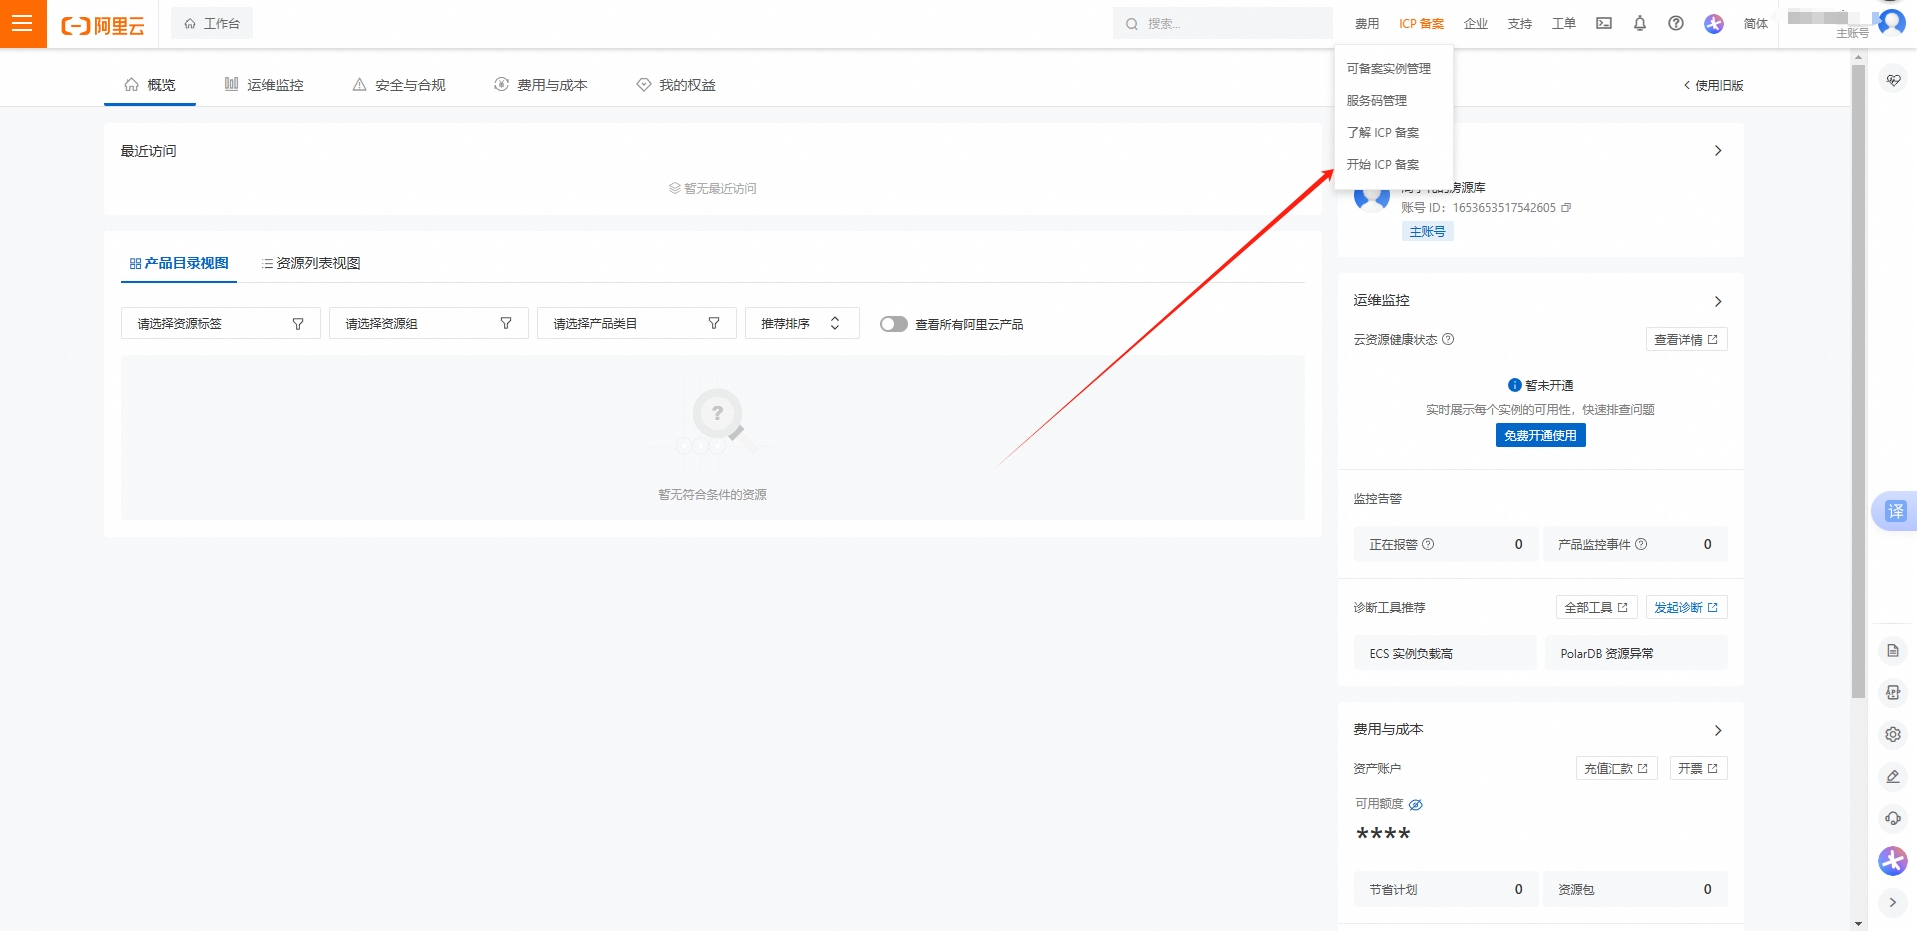Open the 请选择资源组 dropdown
The image size is (1917, 931).
pyautogui.click(x=427, y=323)
